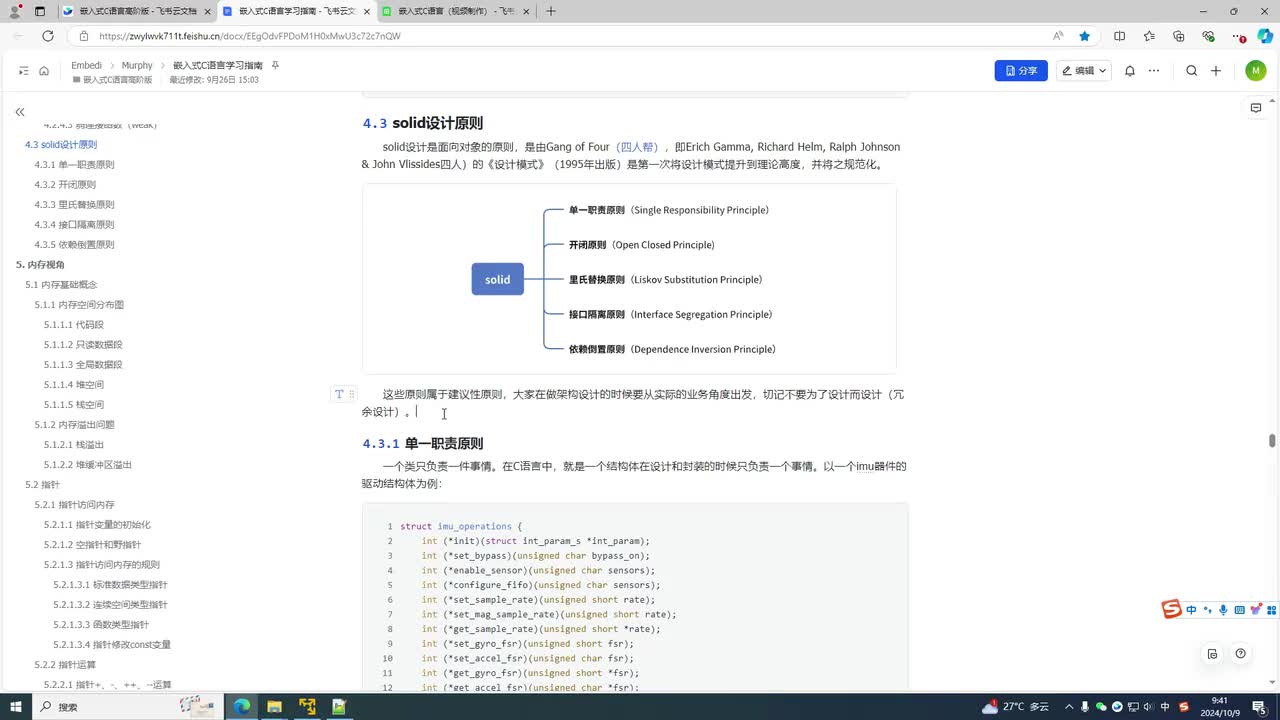This screenshot has height=720, width=1280.
Task: Open weather widget showing 27°C 多云
Action: (x=1016, y=707)
